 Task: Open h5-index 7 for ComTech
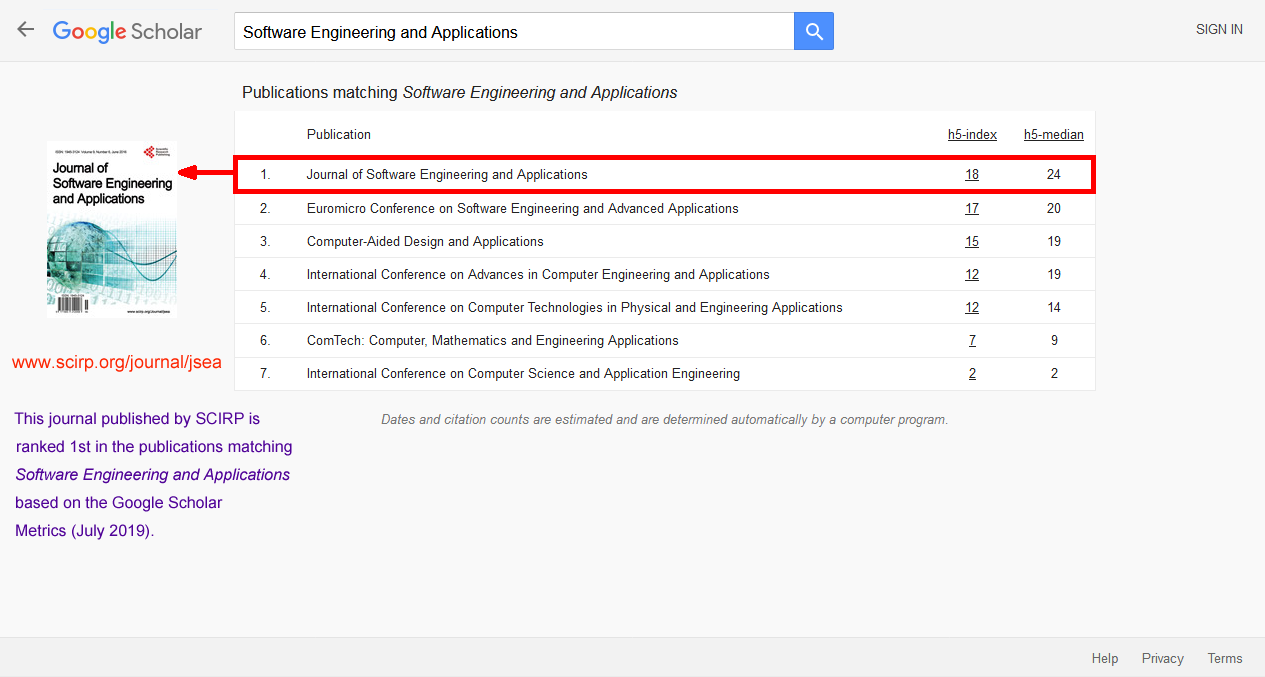972,341
